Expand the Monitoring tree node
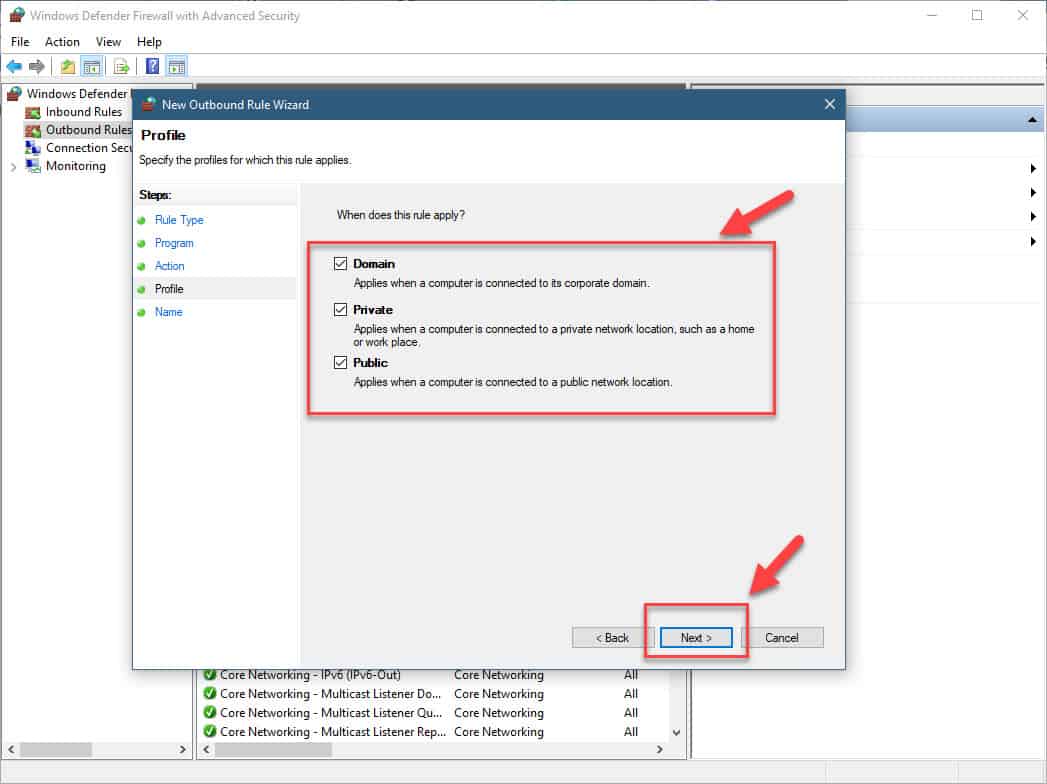 (x=13, y=167)
